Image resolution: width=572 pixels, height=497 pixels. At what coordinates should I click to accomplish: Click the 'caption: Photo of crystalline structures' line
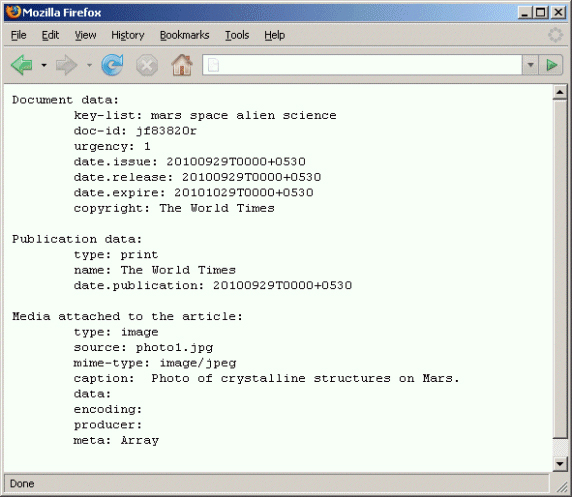pos(266,378)
